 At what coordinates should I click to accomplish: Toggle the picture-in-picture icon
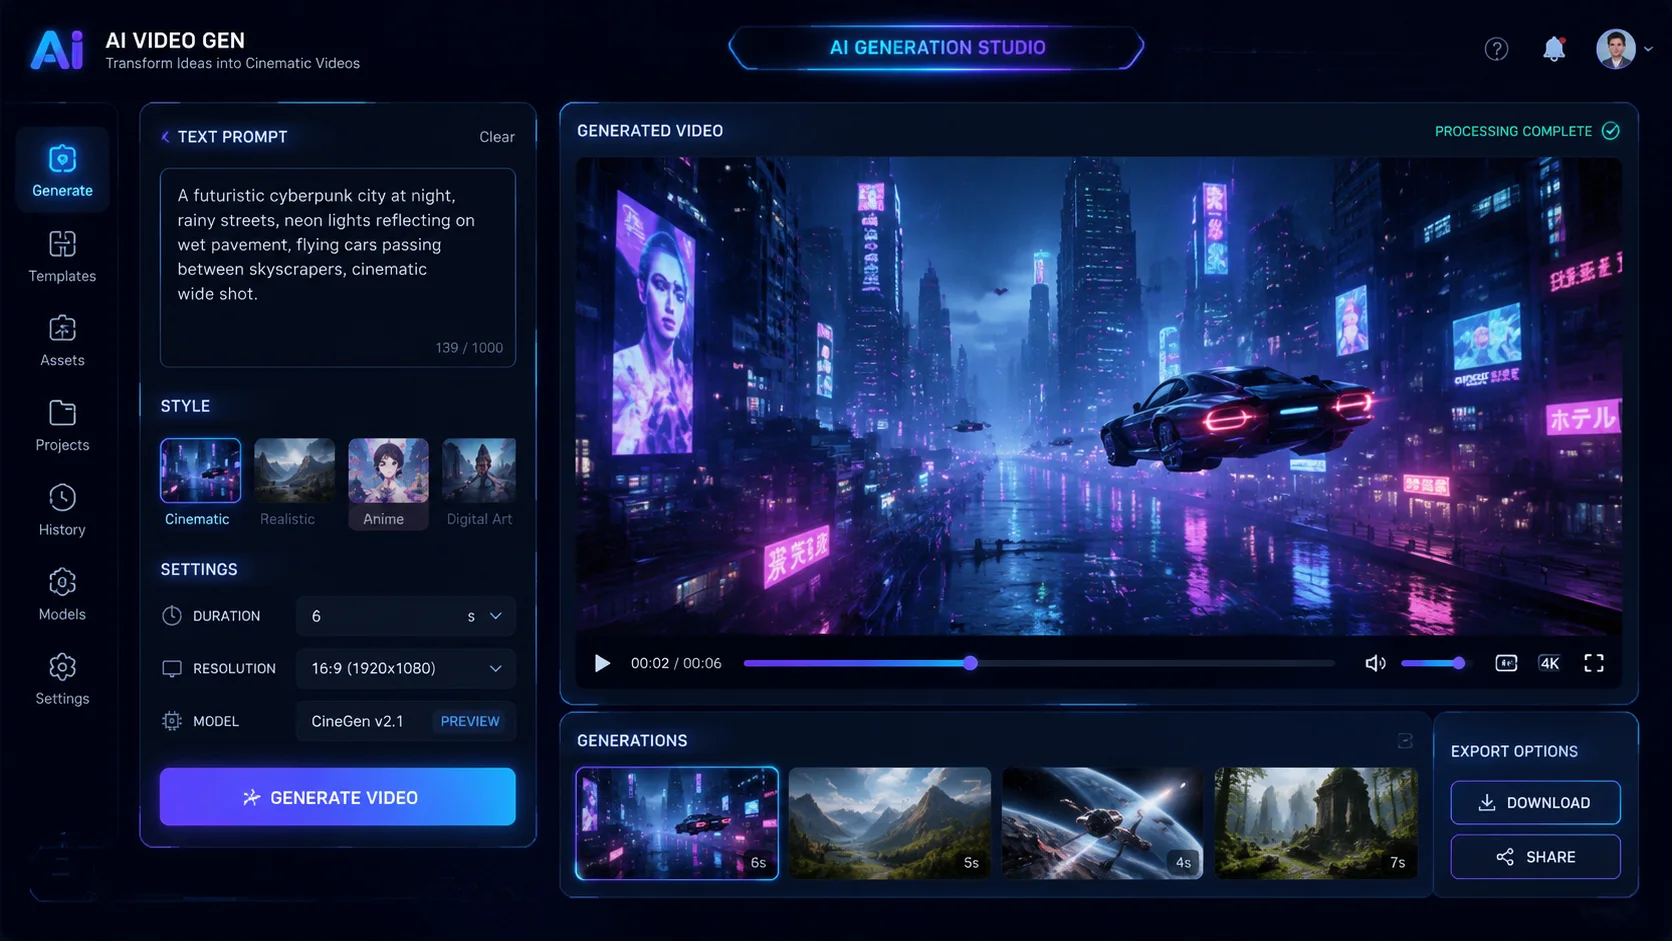[1506, 663]
